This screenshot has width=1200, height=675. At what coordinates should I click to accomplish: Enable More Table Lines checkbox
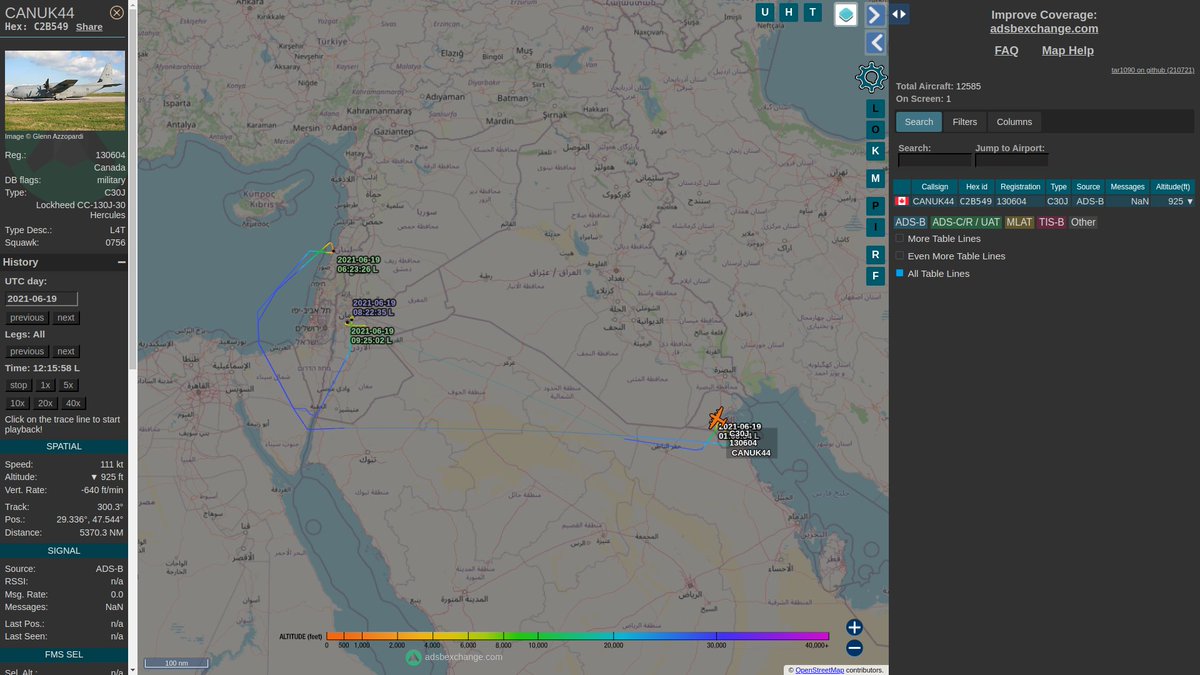coord(899,239)
